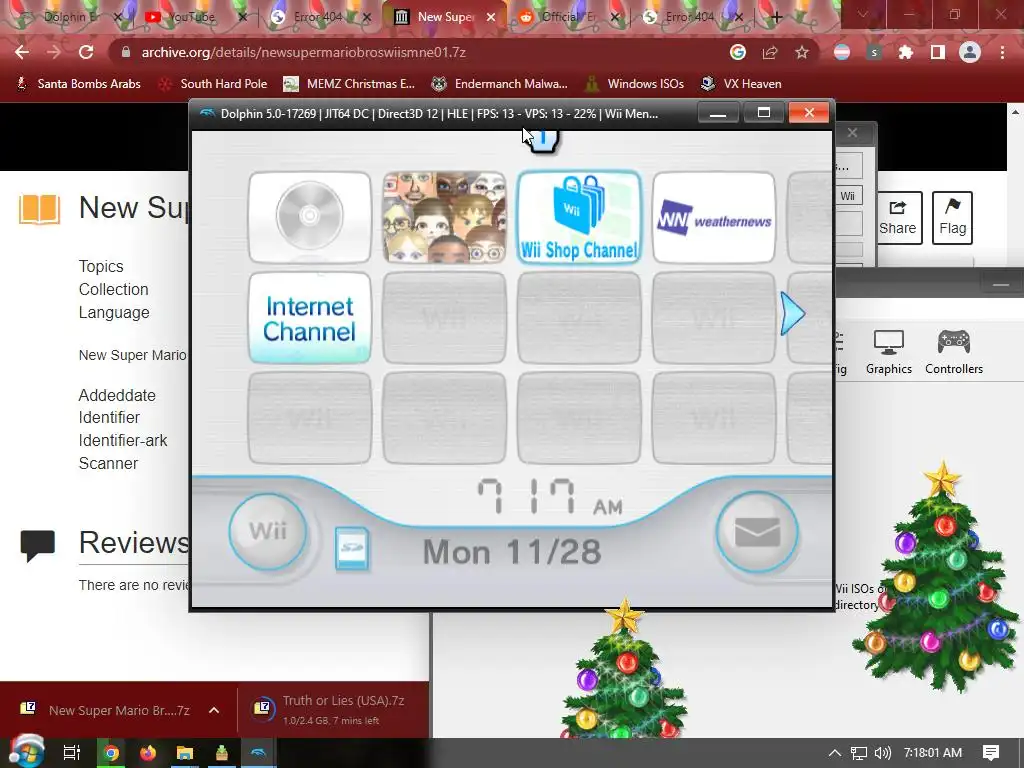Open the Action Center notifications

point(991,753)
